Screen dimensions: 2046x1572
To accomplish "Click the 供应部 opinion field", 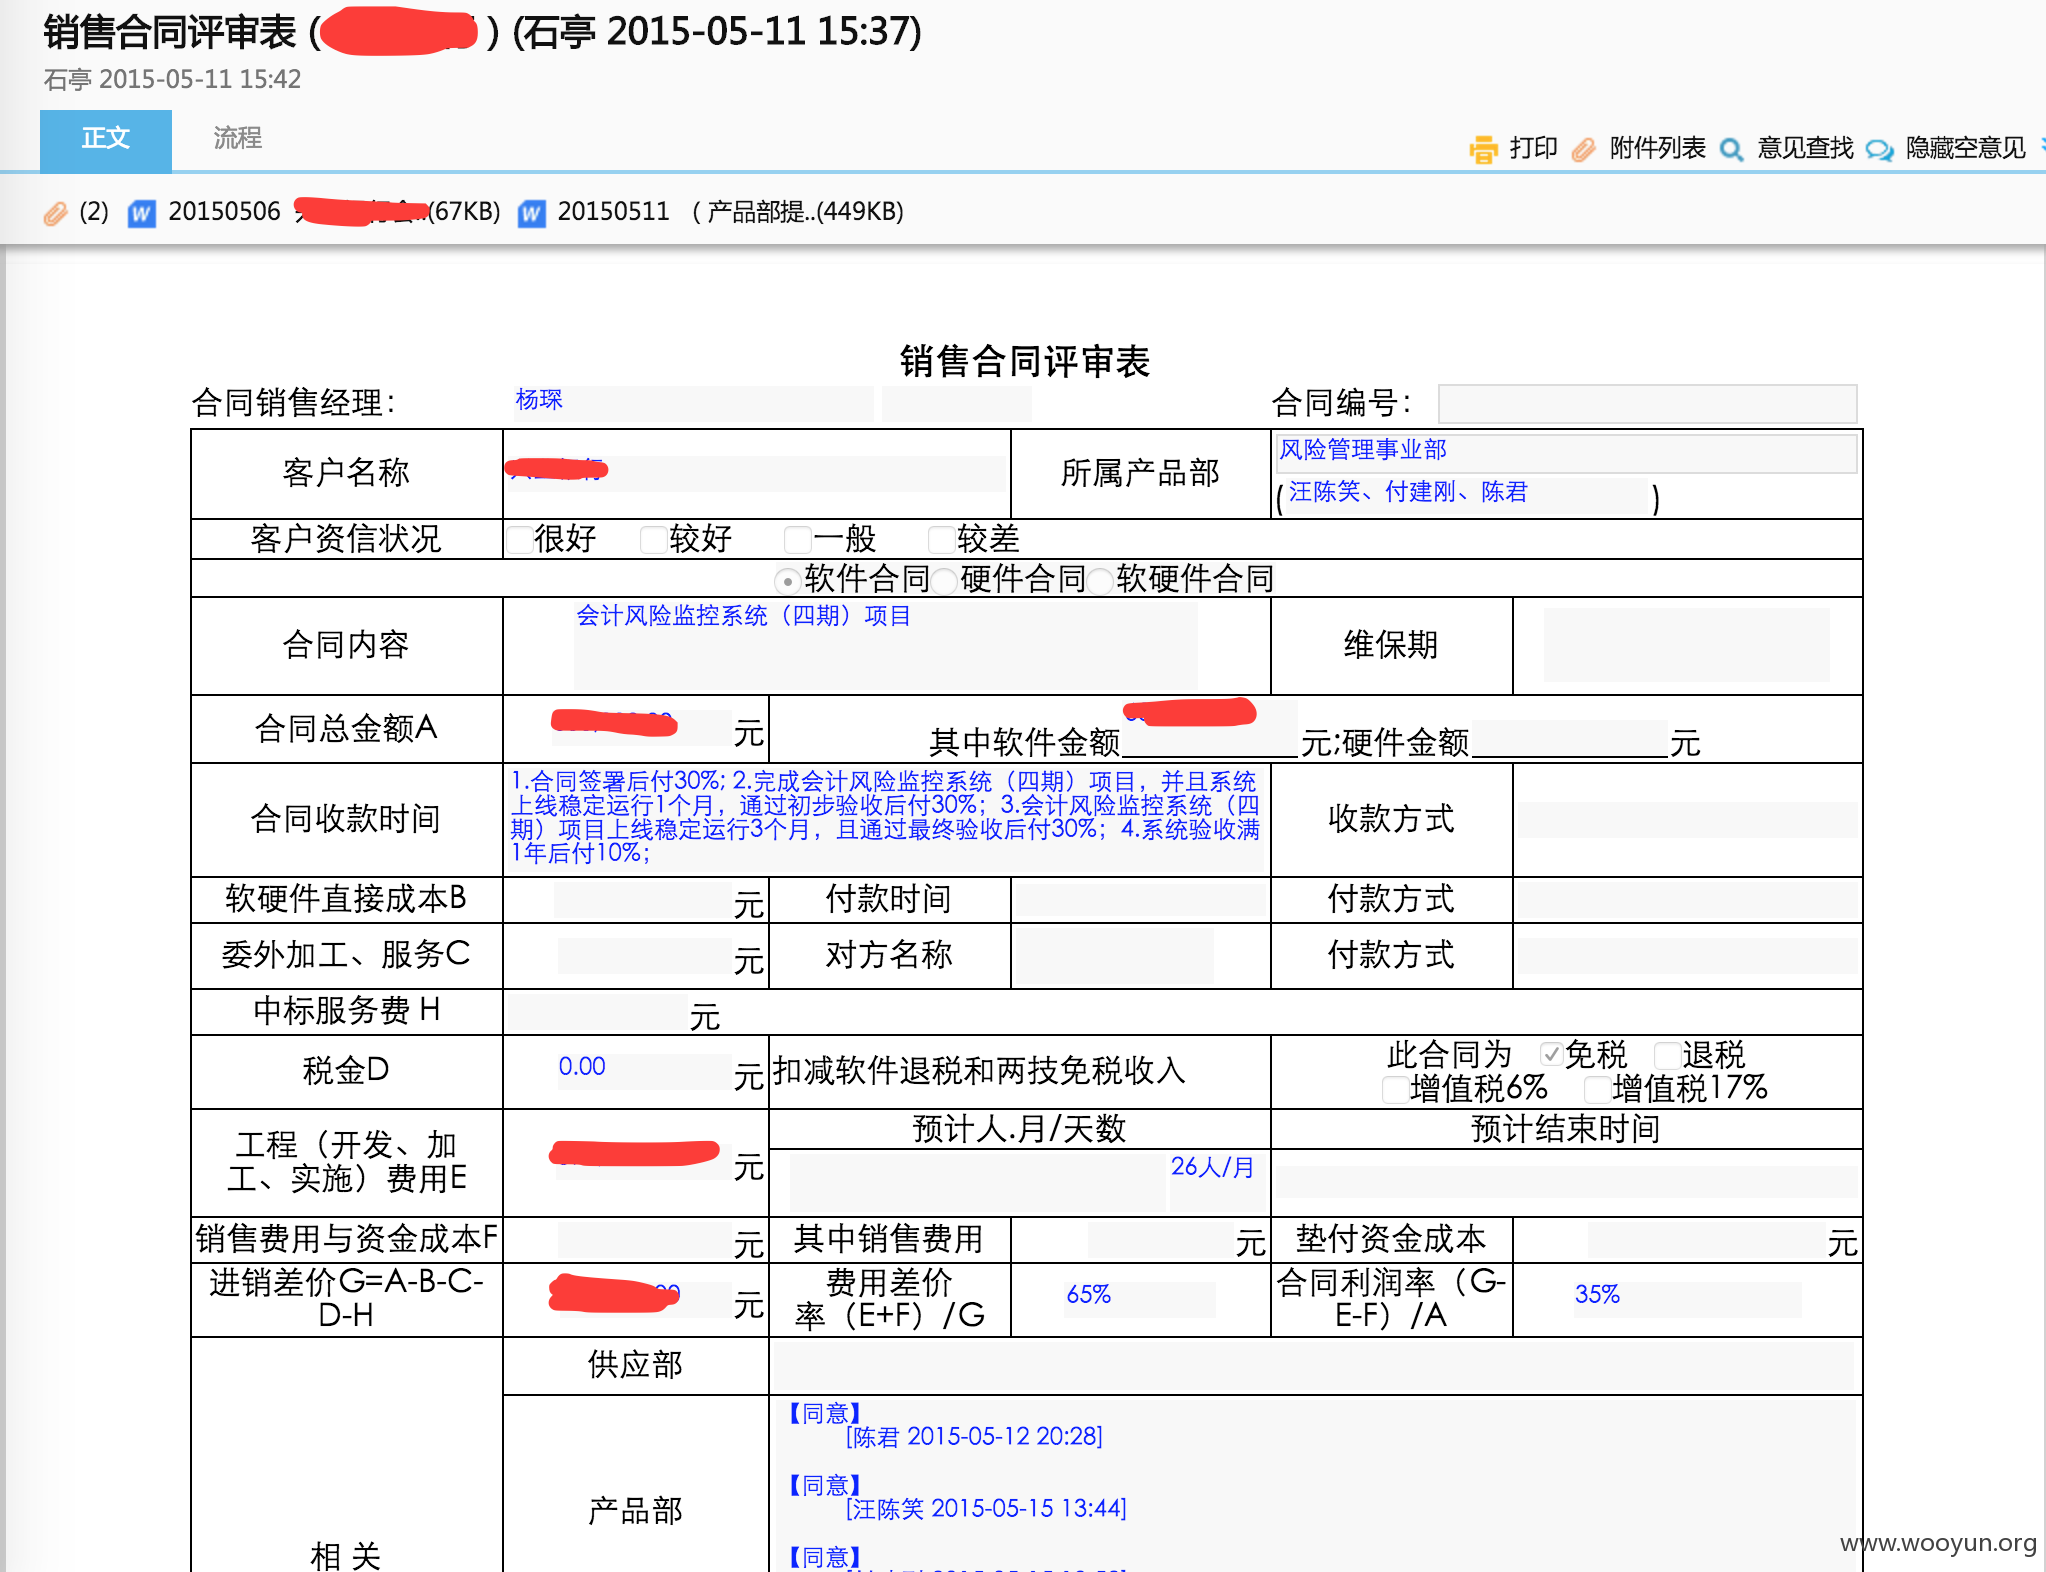I will pyautogui.click(x=1313, y=1366).
